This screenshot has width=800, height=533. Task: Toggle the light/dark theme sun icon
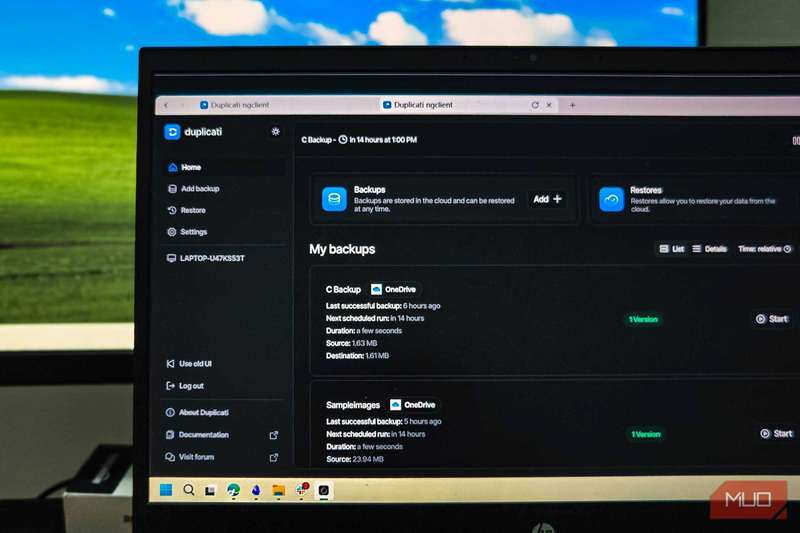[x=276, y=132]
